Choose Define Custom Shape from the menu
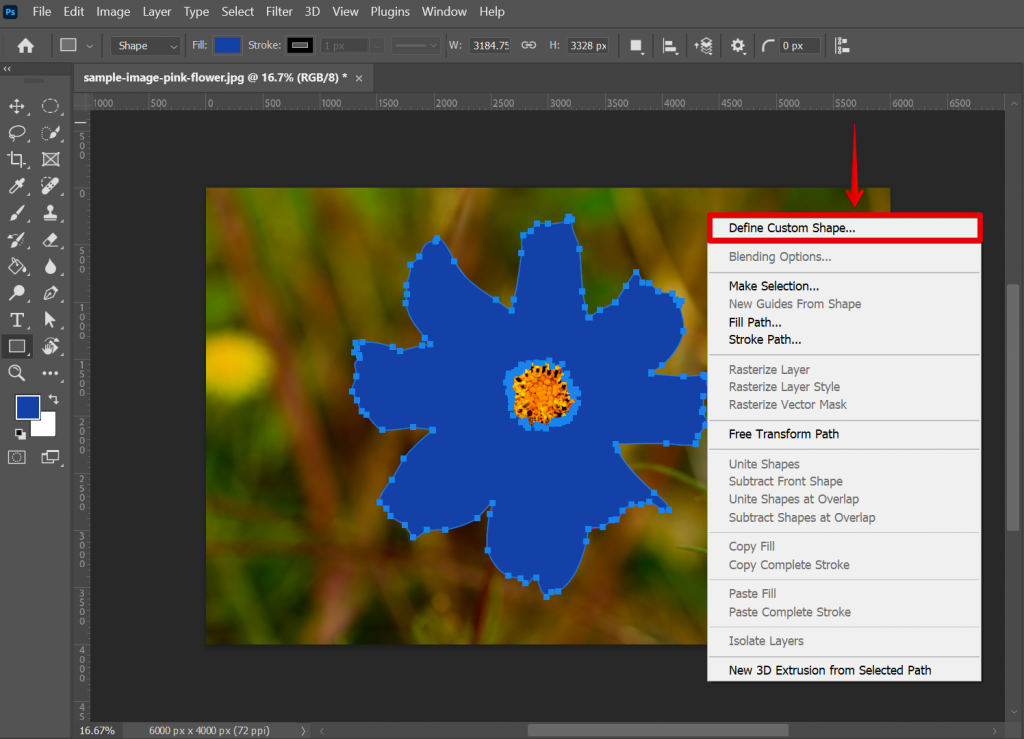 (x=790, y=227)
